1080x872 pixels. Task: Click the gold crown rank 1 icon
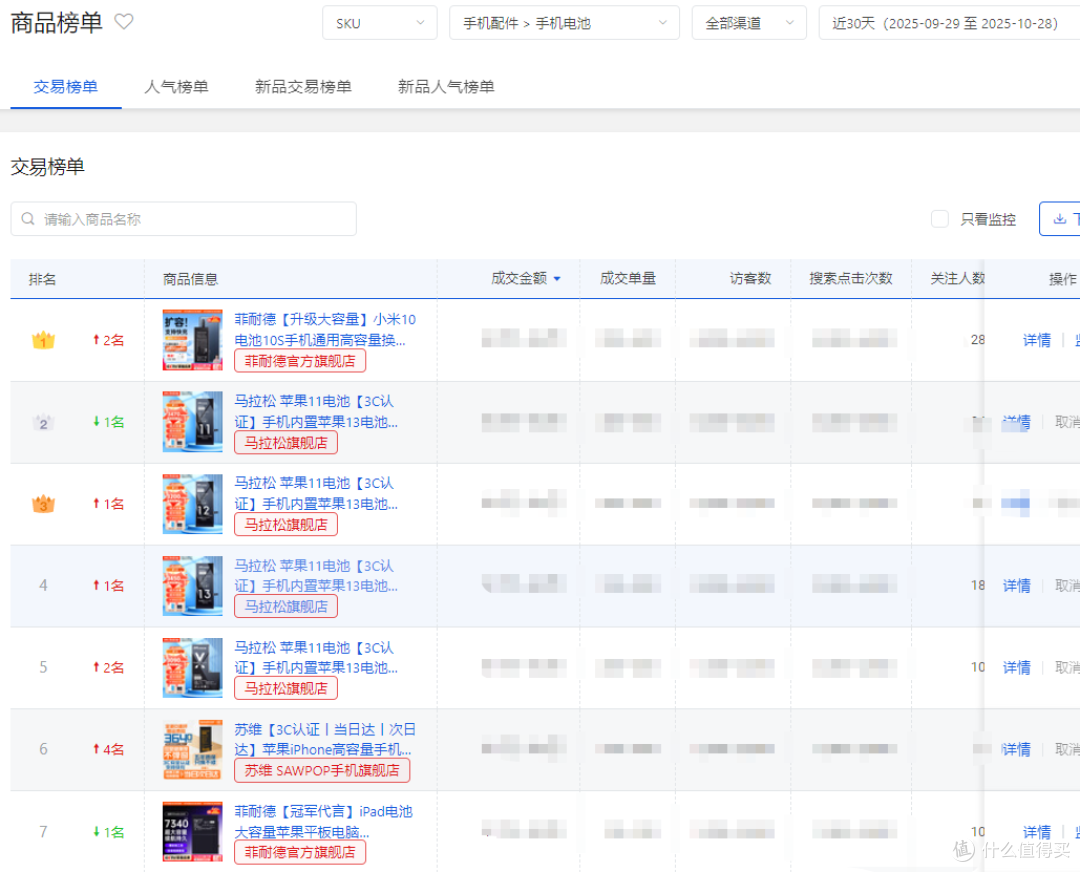point(43,340)
